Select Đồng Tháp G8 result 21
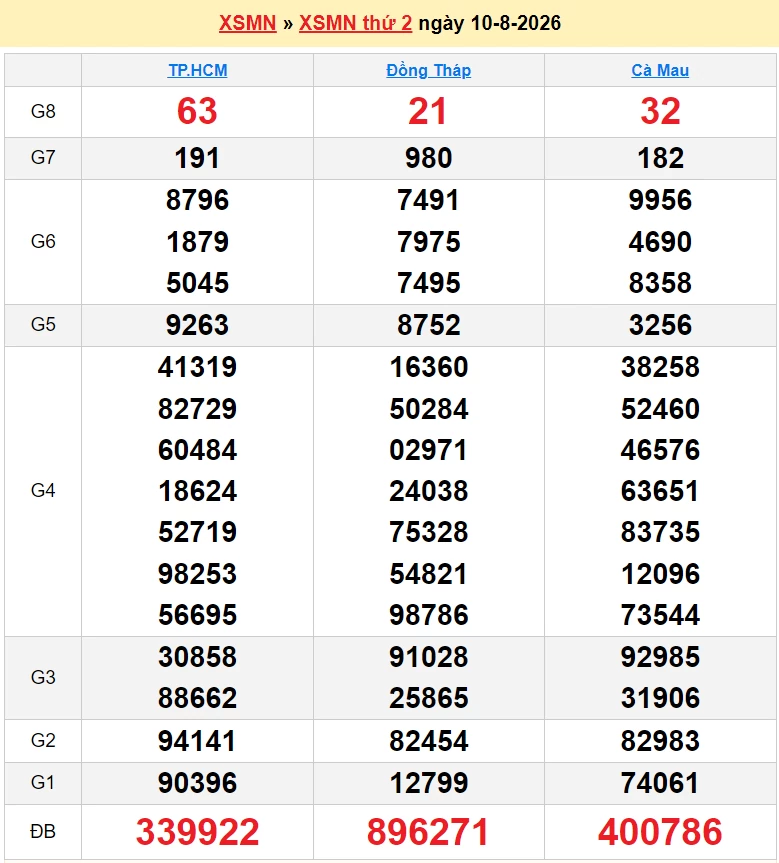Screen dimensions: 779x863 point(427,111)
